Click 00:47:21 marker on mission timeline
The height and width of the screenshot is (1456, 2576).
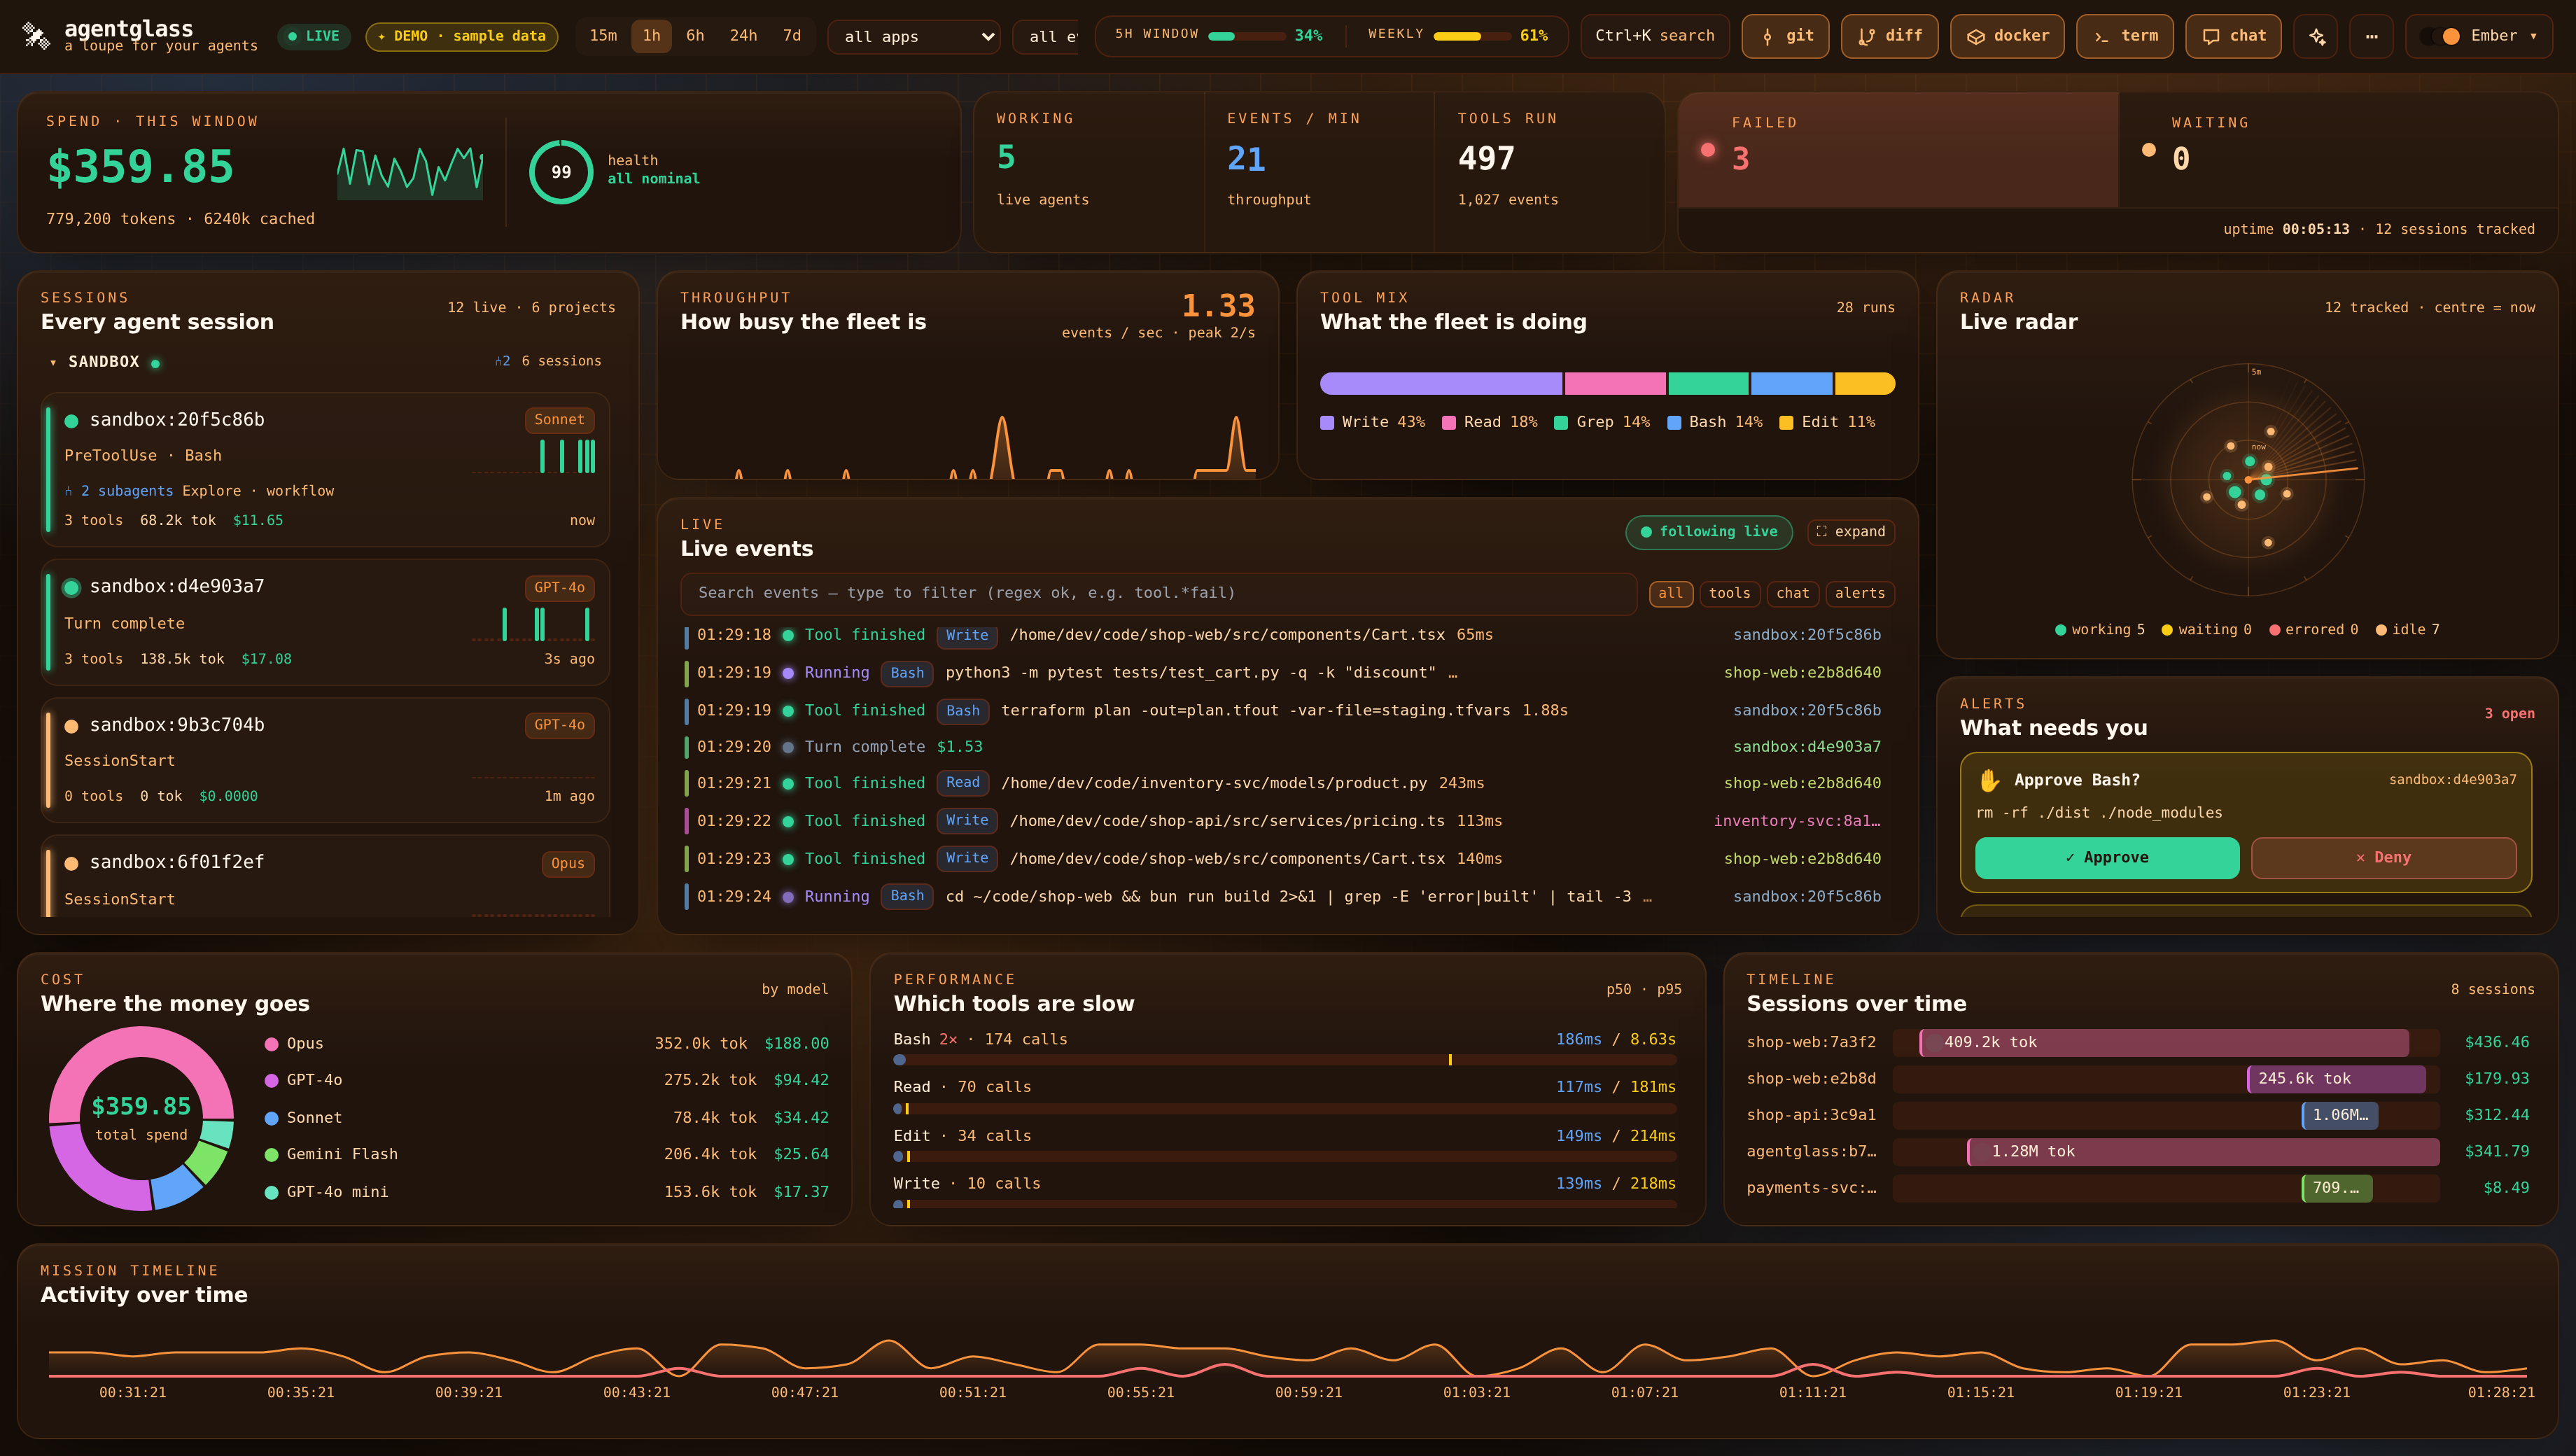coord(804,1393)
